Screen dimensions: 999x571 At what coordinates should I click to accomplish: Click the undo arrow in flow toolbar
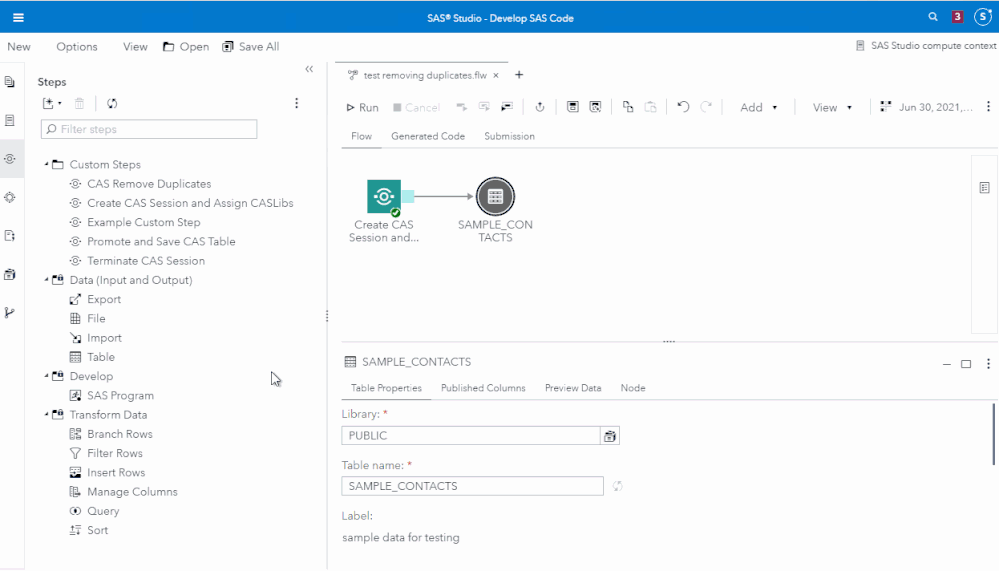pos(683,107)
